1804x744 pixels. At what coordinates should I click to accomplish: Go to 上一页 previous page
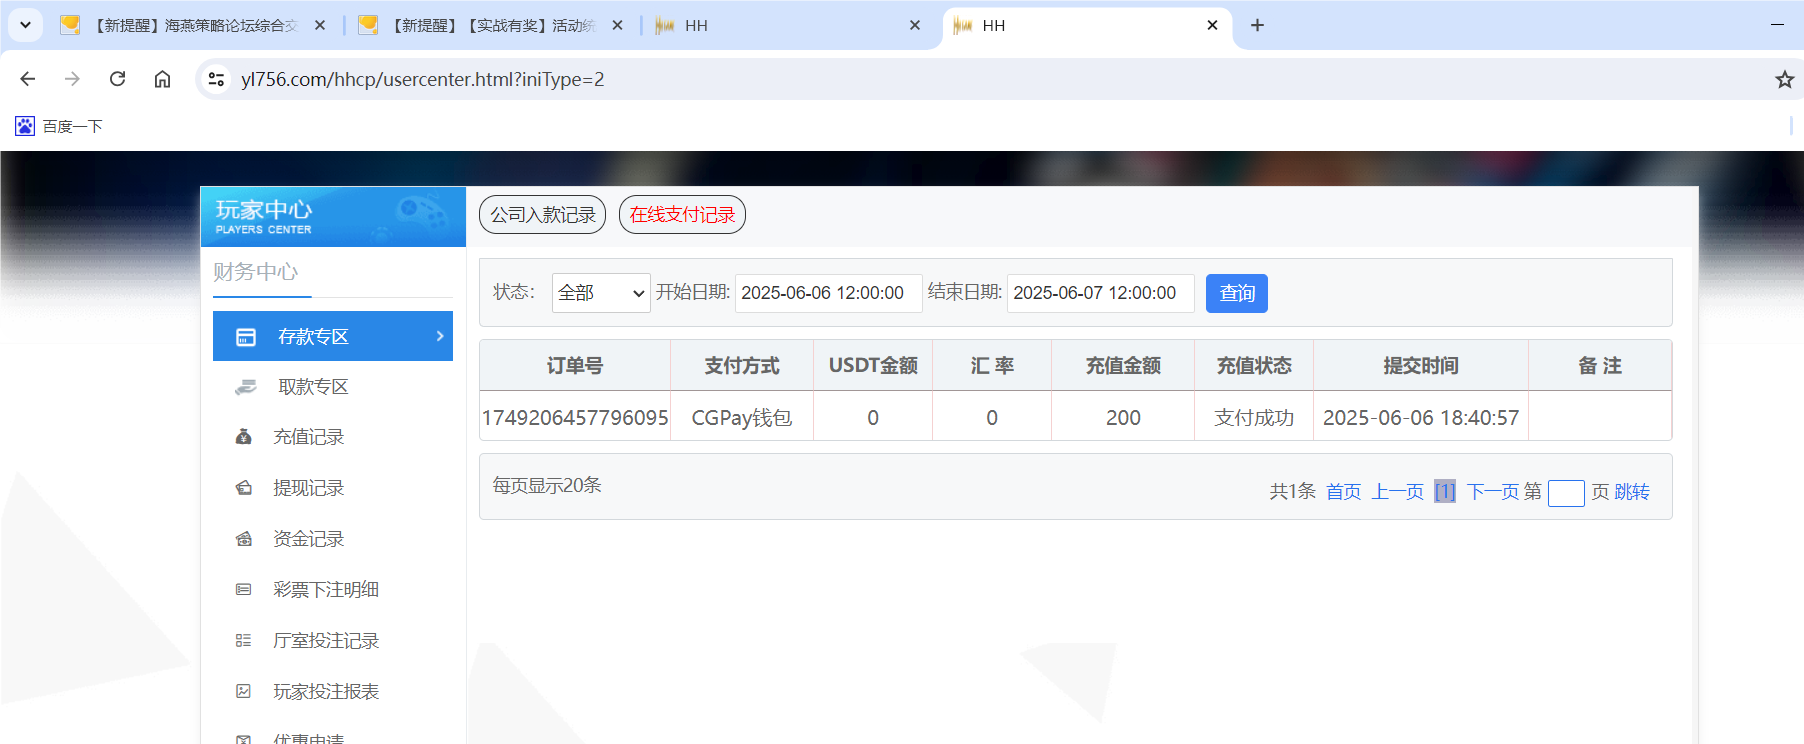pos(1398,492)
